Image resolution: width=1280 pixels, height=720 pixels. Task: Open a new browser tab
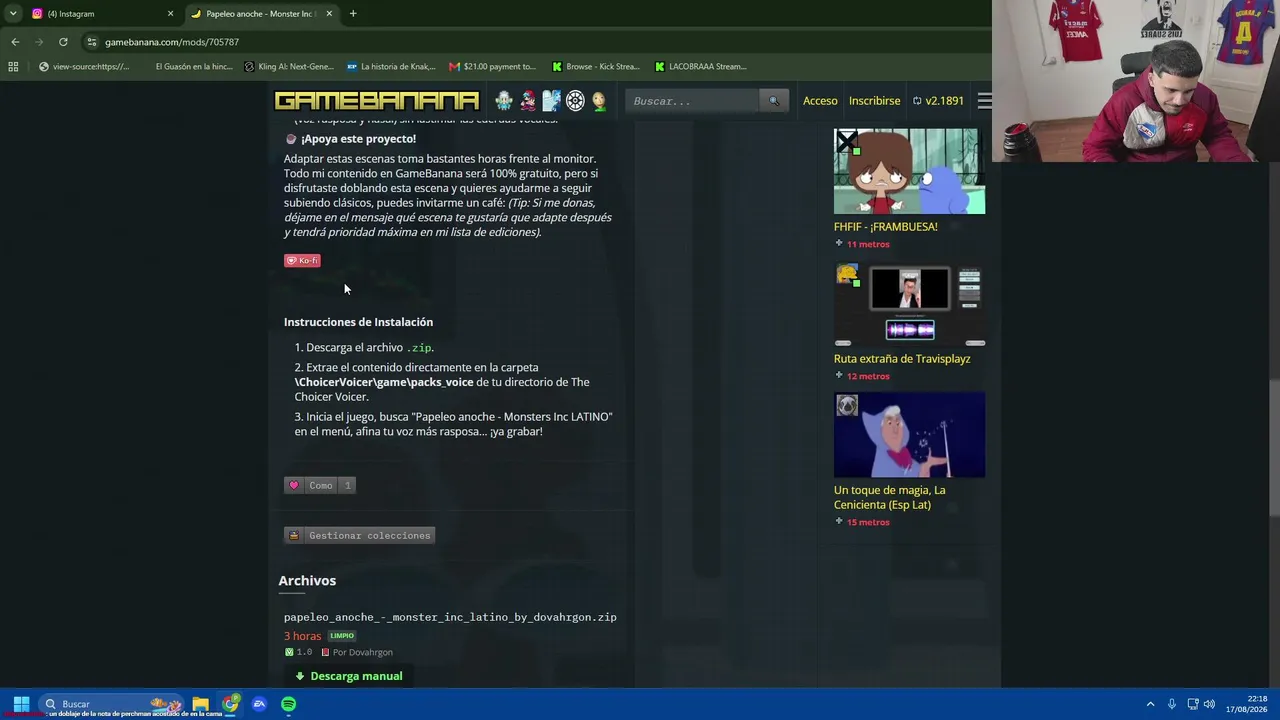point(353,14)
